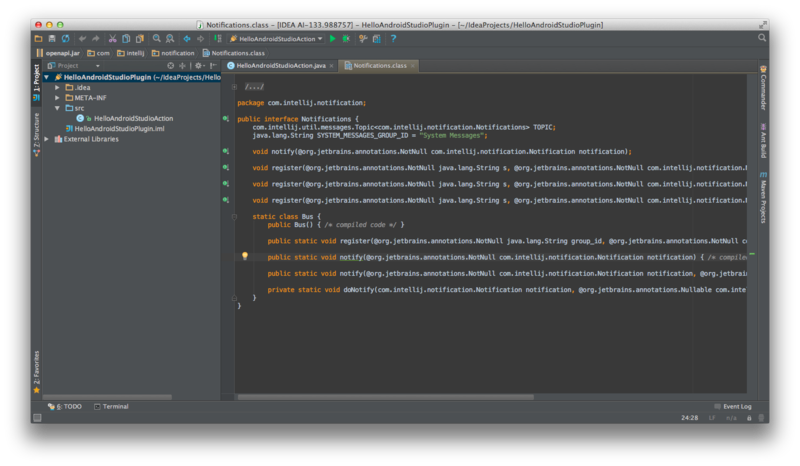Open the Event Log
Viewport: 800px width, 466px height.
pos(733,406)
